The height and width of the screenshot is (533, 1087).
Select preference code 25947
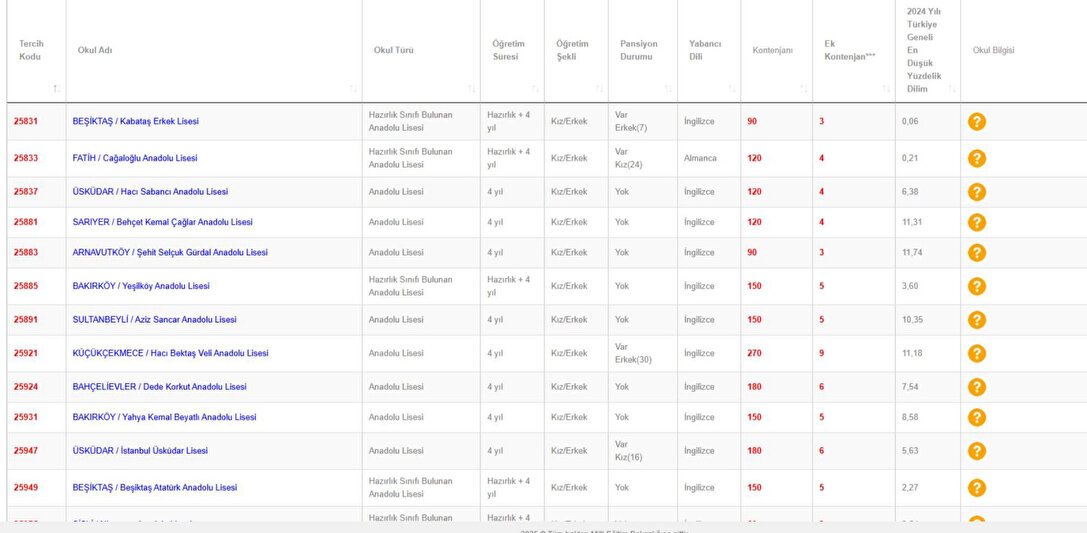click(26, 451)
